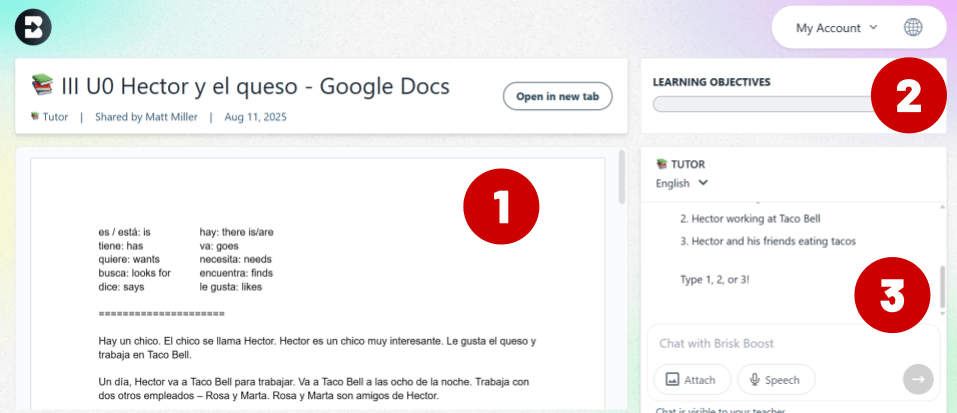This screenshot has height=413, width=957.
Task: Click the Brisk Boost logo icon
Action: pos(33,28)
